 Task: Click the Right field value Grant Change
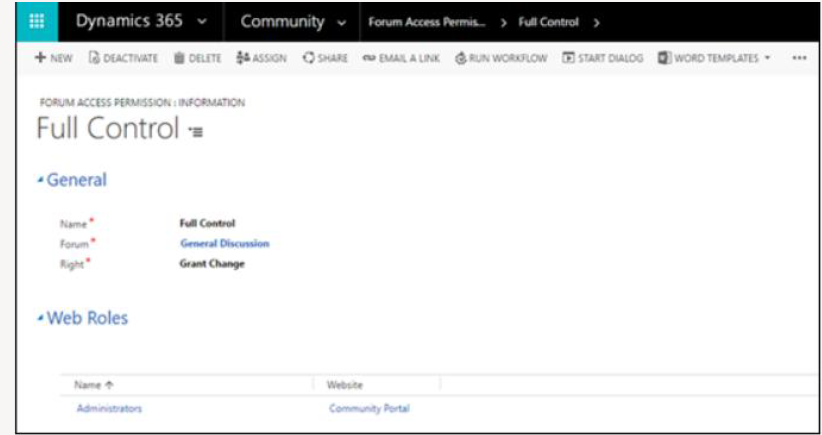(212, 264)
